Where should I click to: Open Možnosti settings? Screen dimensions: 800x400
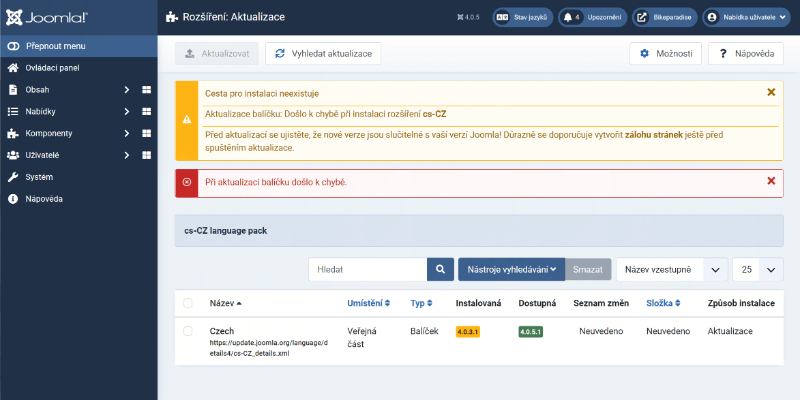(665, 54)
